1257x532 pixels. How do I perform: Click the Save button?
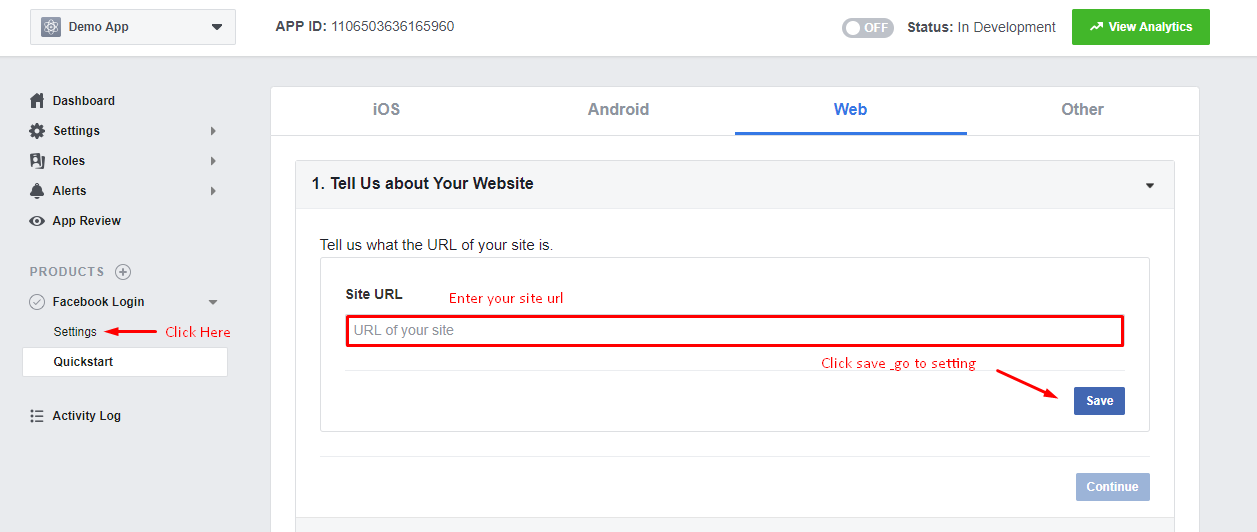[x=1099, y=401]
